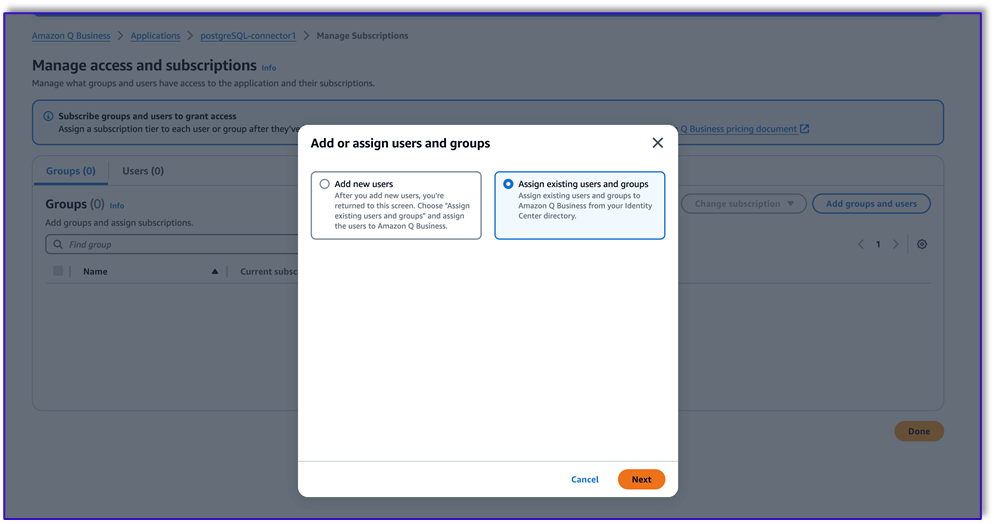Go to previous page chevron
The height and width of the screenshot is (524, 994).
[860, 245]
